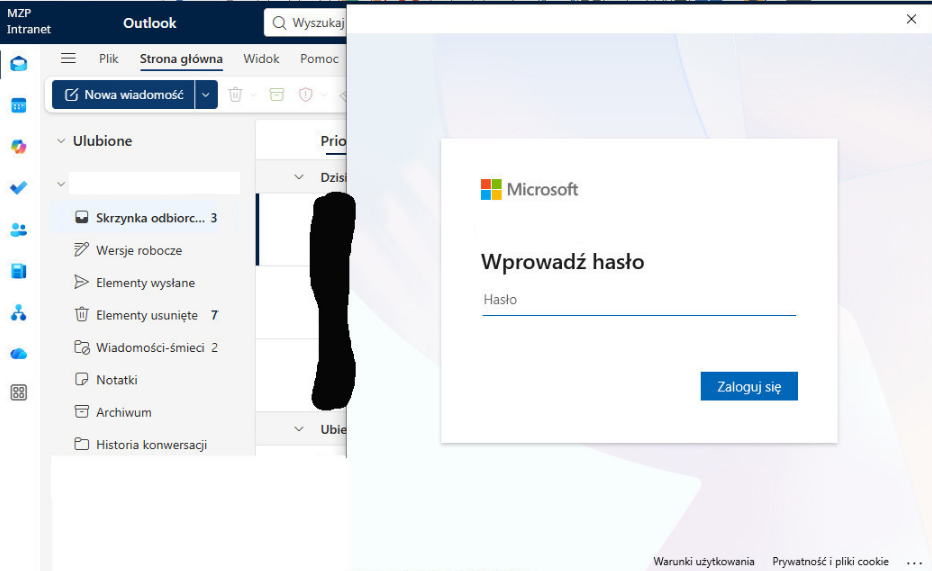Image resolution: width=932 pixels, height=571 pixels.
Task: Click the search magnifier icon
Action: tap(279, 23)
